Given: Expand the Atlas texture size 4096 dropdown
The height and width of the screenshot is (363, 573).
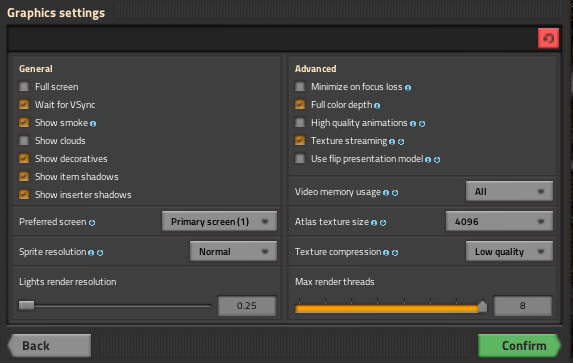Looking at the screenshot, I should (499, 222).
